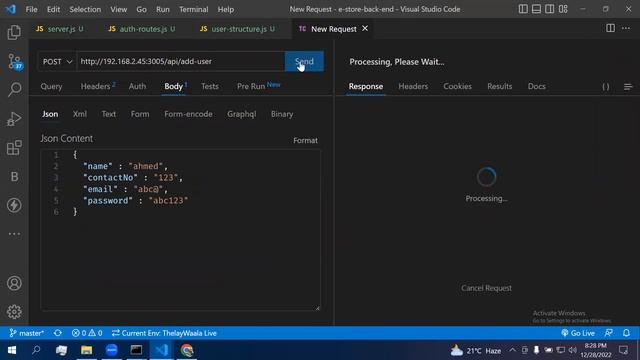
Task: Open the response pane's Response tab
Action: tap(366, 87)
